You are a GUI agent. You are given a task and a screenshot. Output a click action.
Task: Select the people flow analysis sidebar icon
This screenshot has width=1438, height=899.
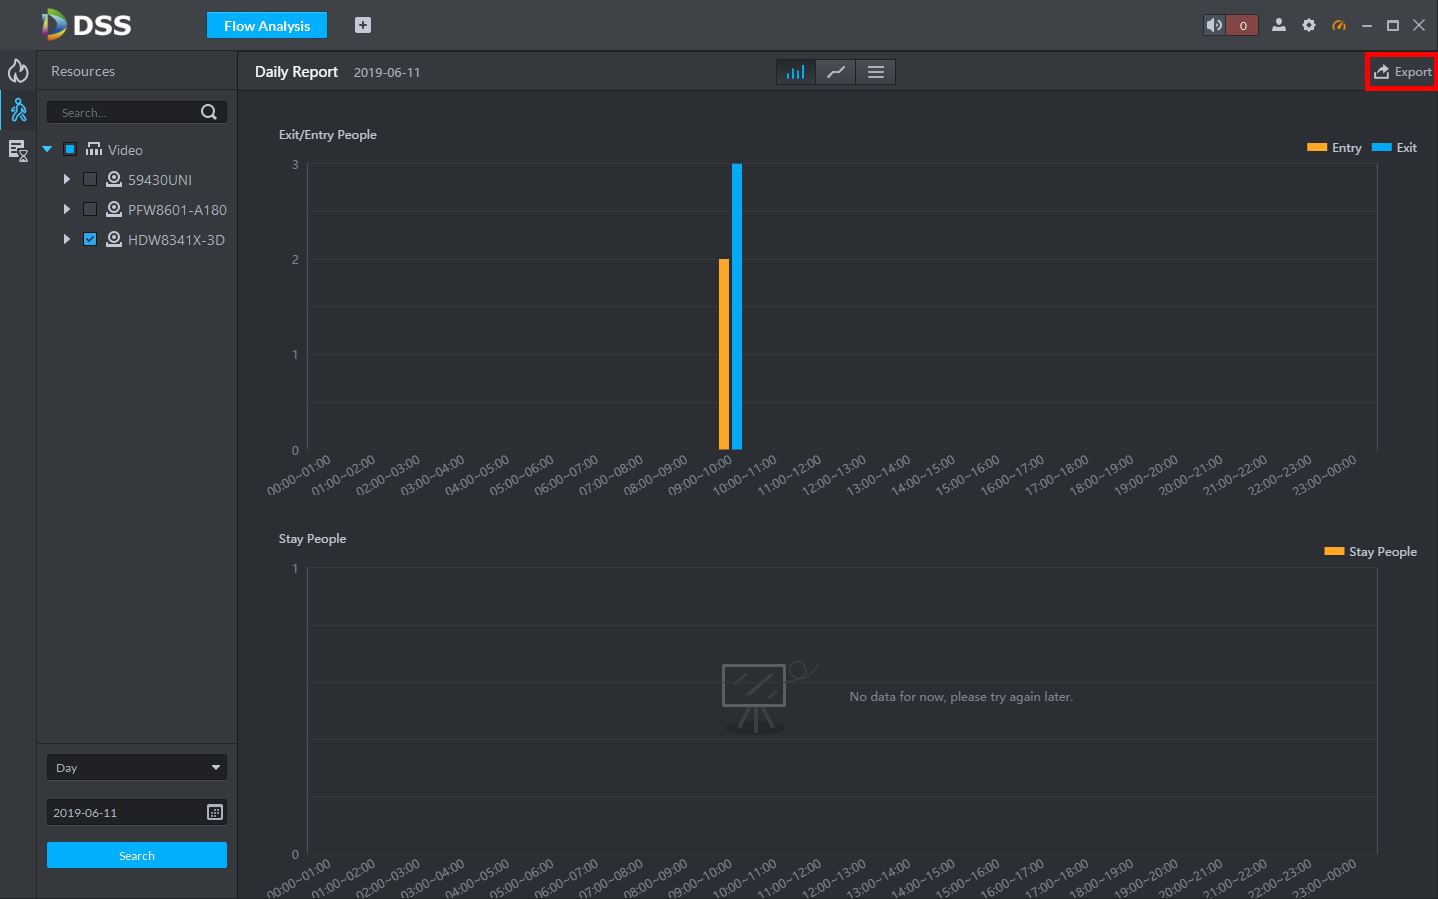click(18, 110)
